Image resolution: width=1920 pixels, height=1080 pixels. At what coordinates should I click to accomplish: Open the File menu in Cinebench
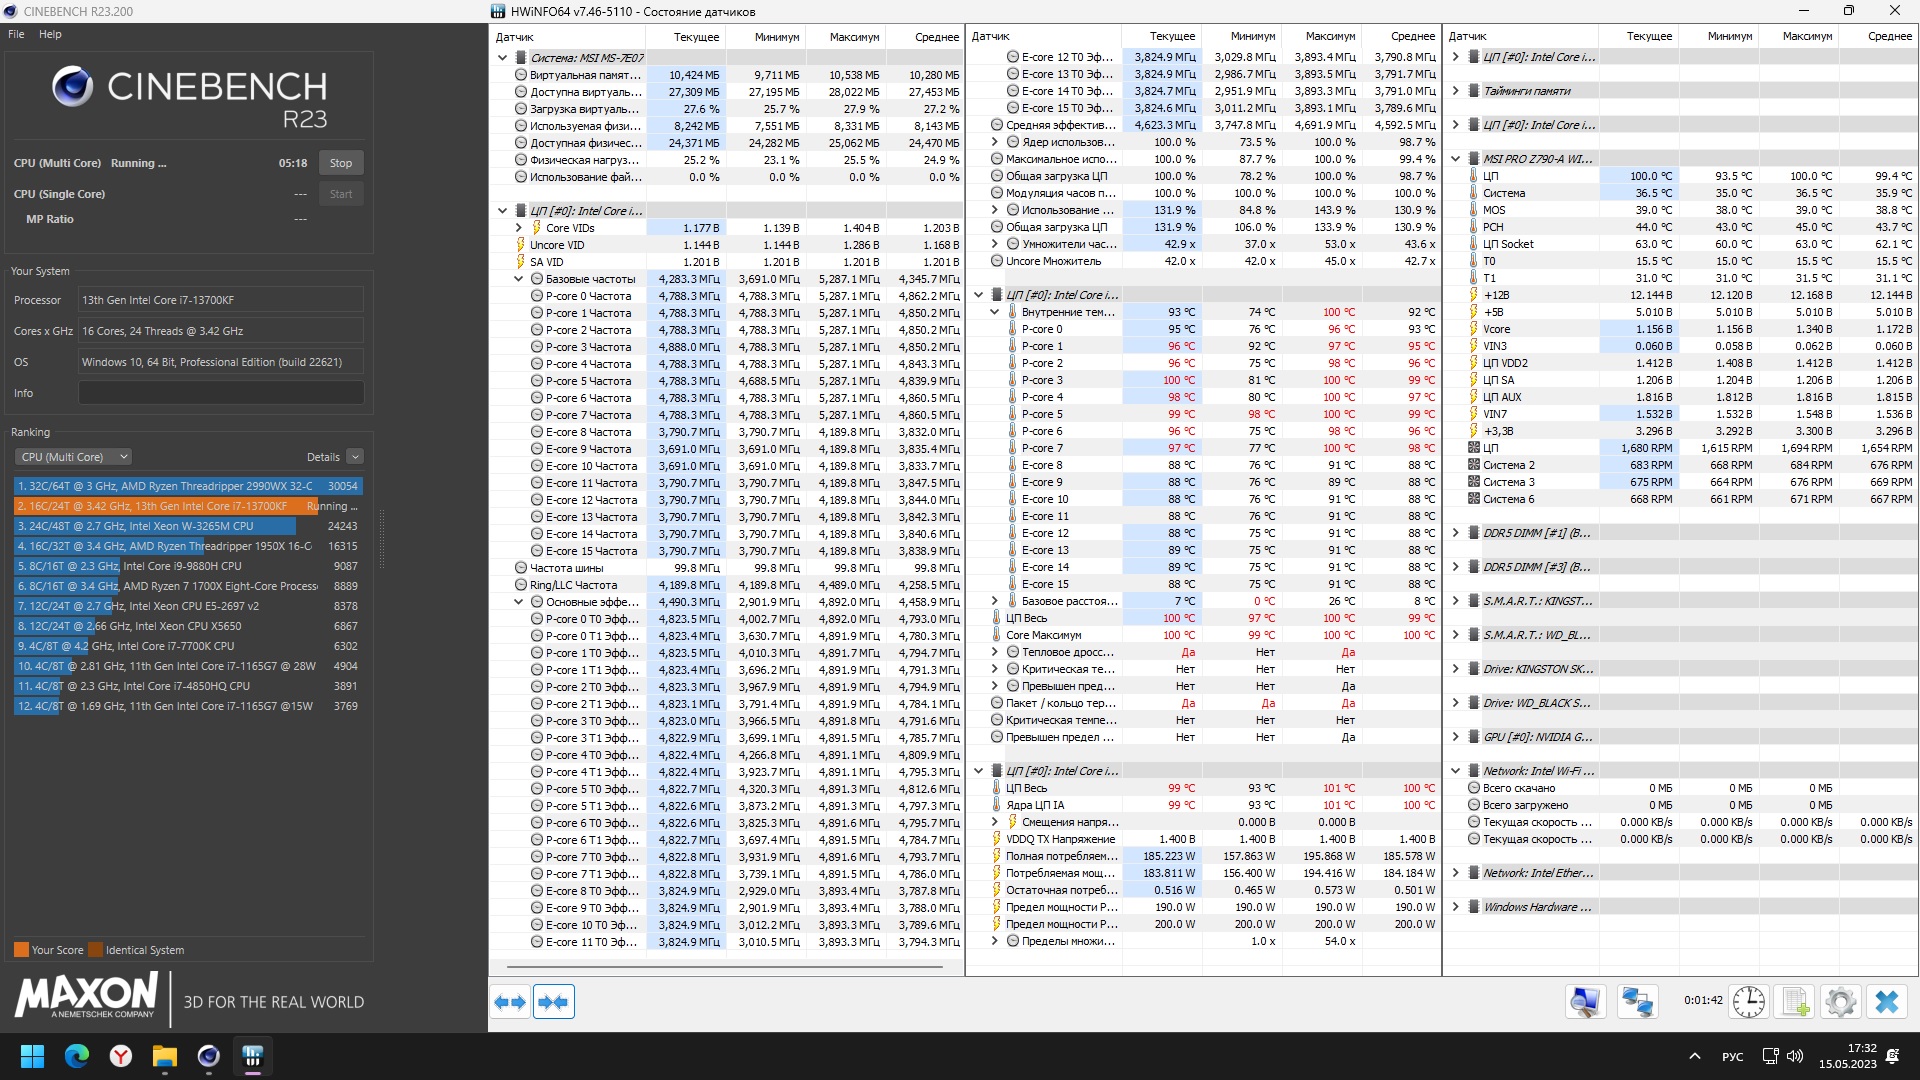coord(16,34)
